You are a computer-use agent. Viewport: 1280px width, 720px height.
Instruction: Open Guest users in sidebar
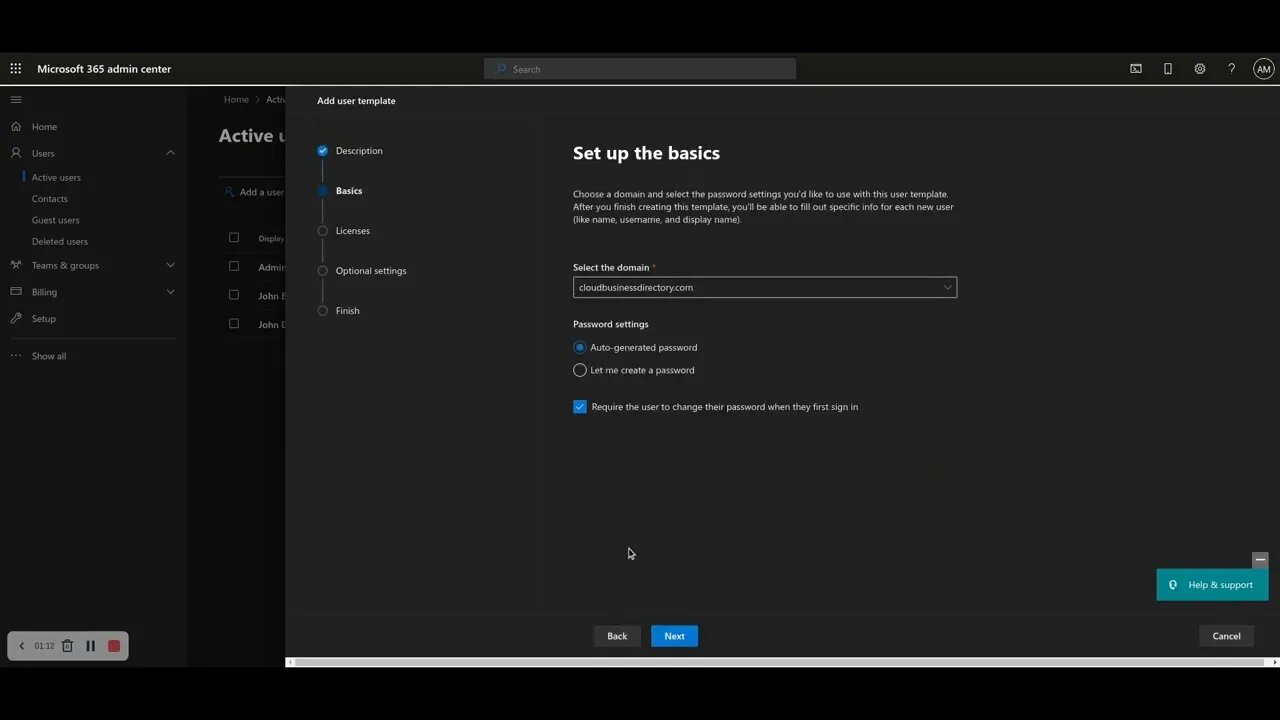click(x=56, y=220)
